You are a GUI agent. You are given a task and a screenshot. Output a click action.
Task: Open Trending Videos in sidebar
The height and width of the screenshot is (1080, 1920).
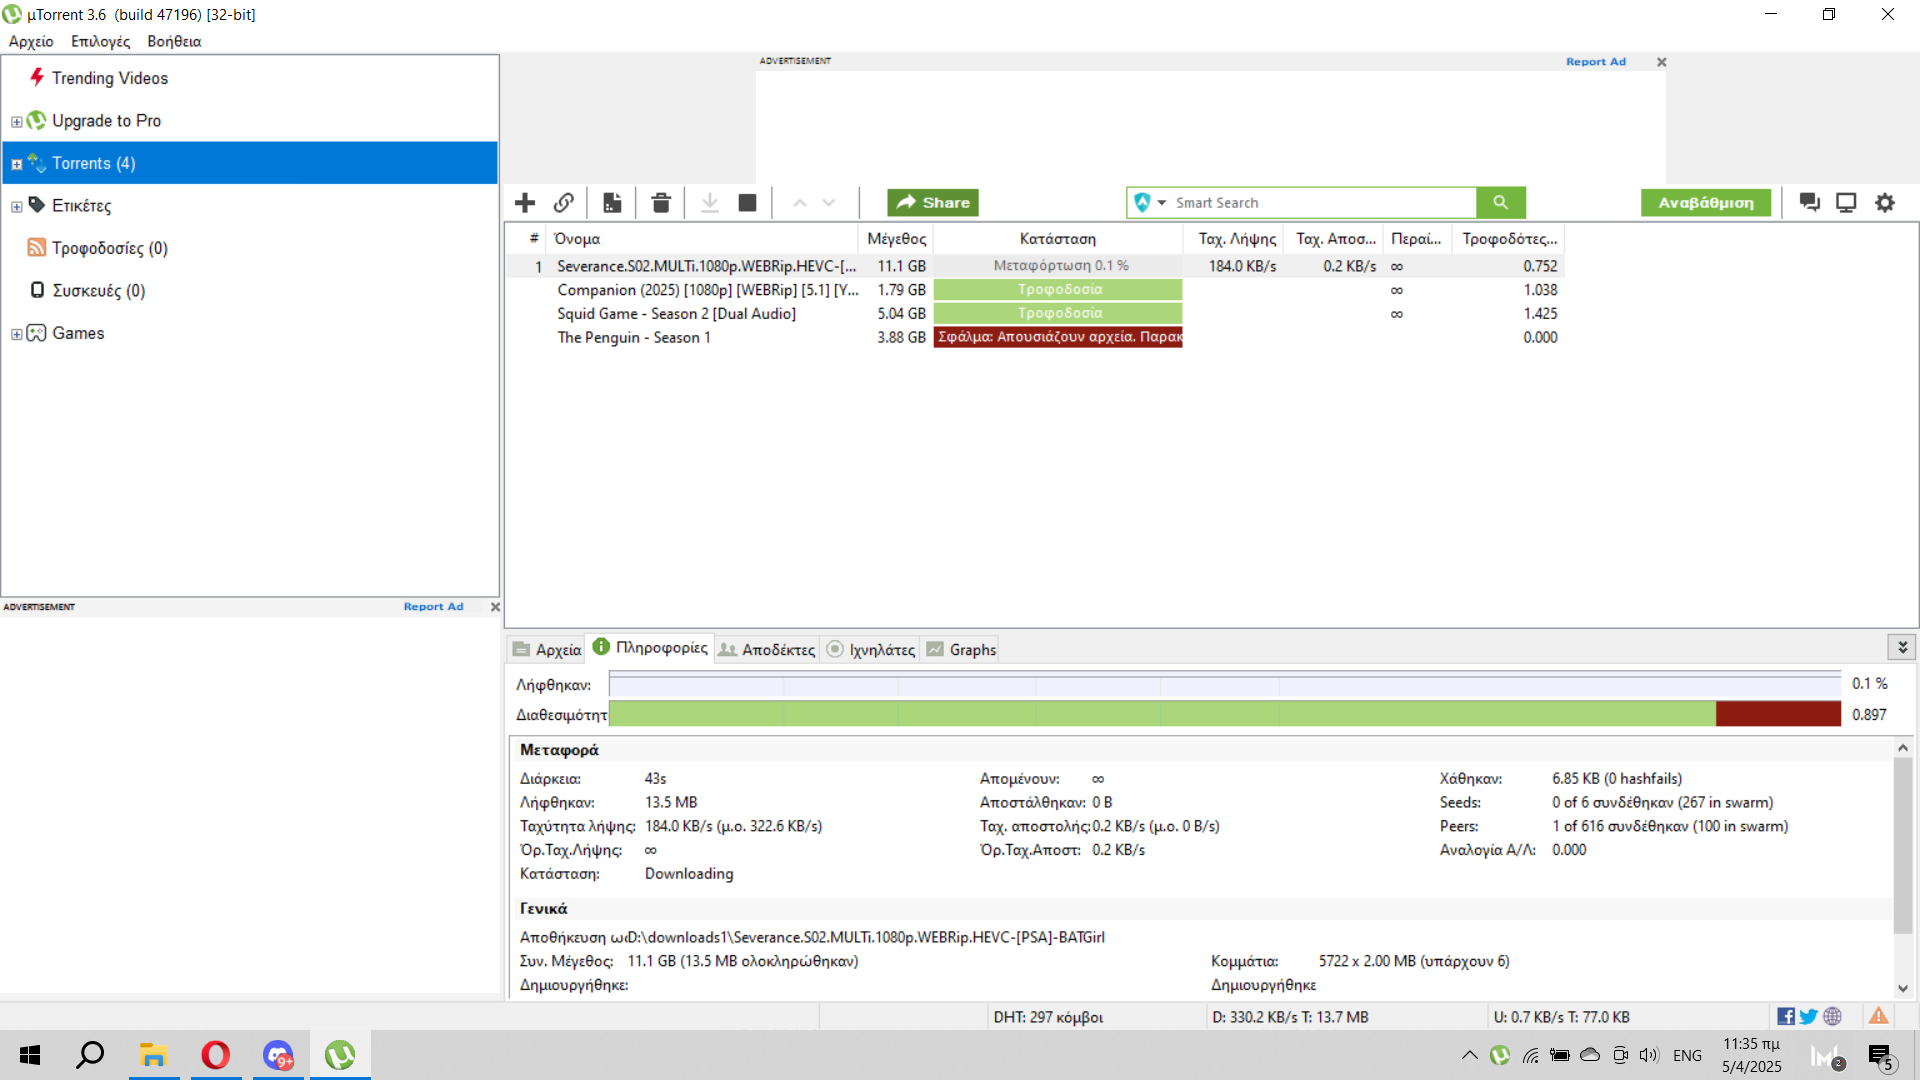point(110,78)
